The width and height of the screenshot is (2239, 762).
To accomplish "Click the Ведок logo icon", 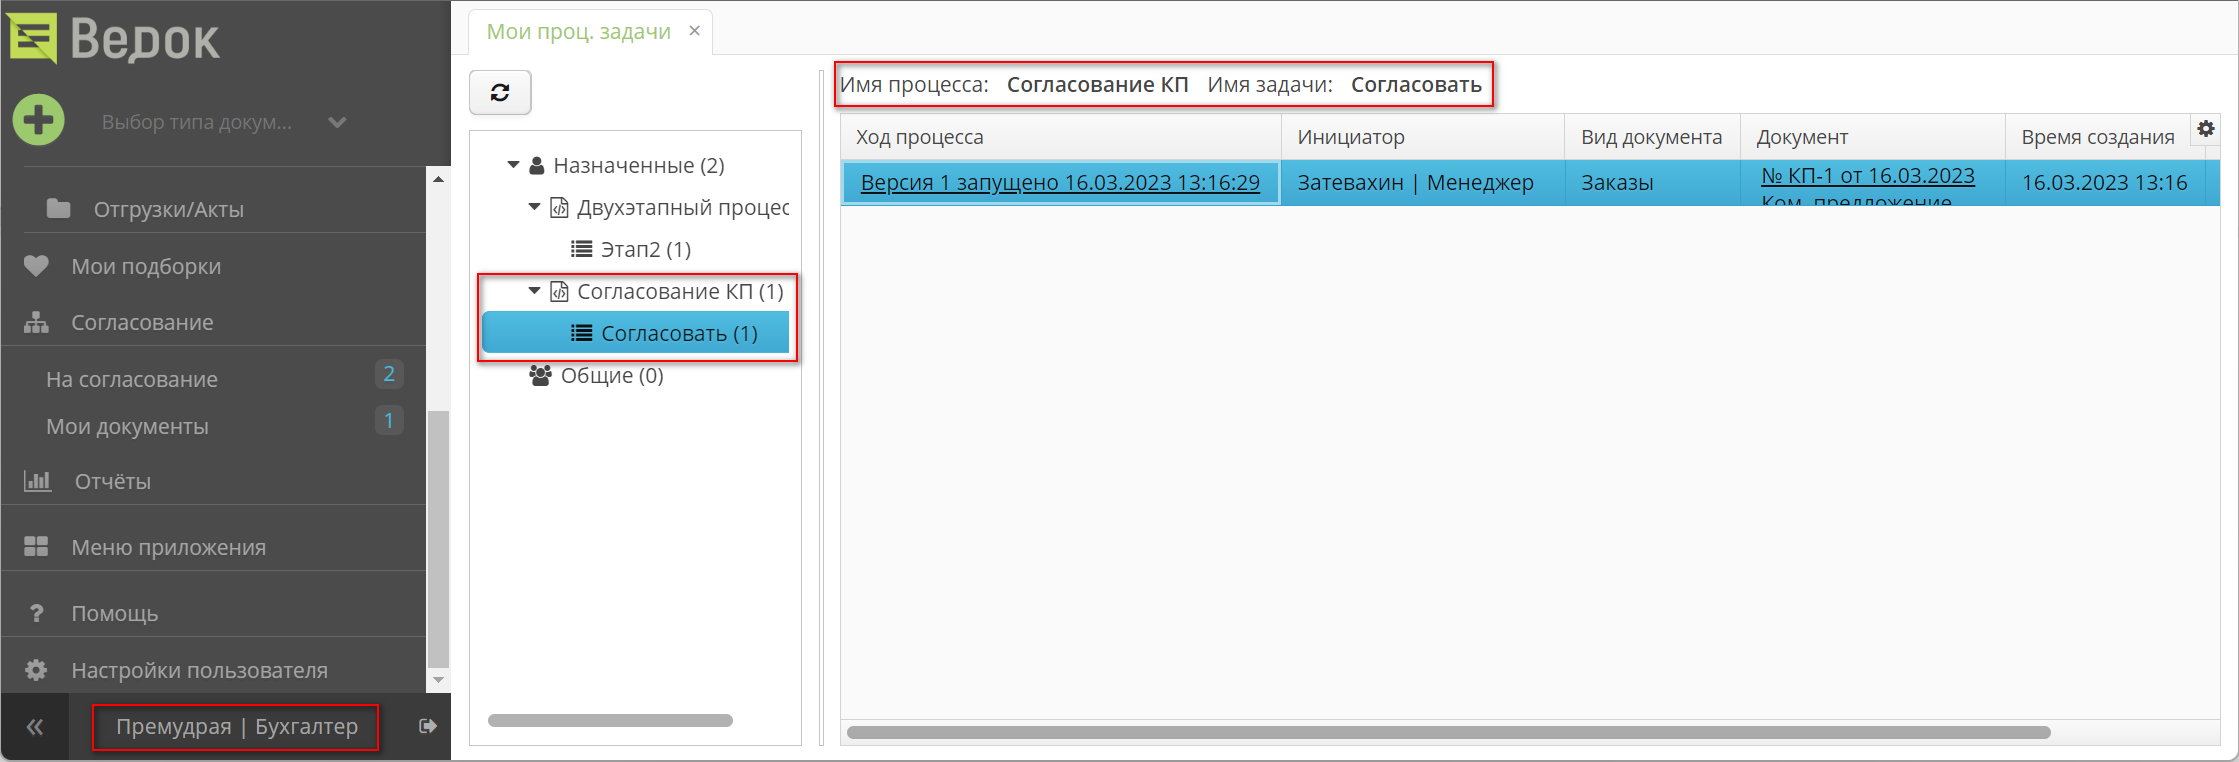I will coord(33,38).
